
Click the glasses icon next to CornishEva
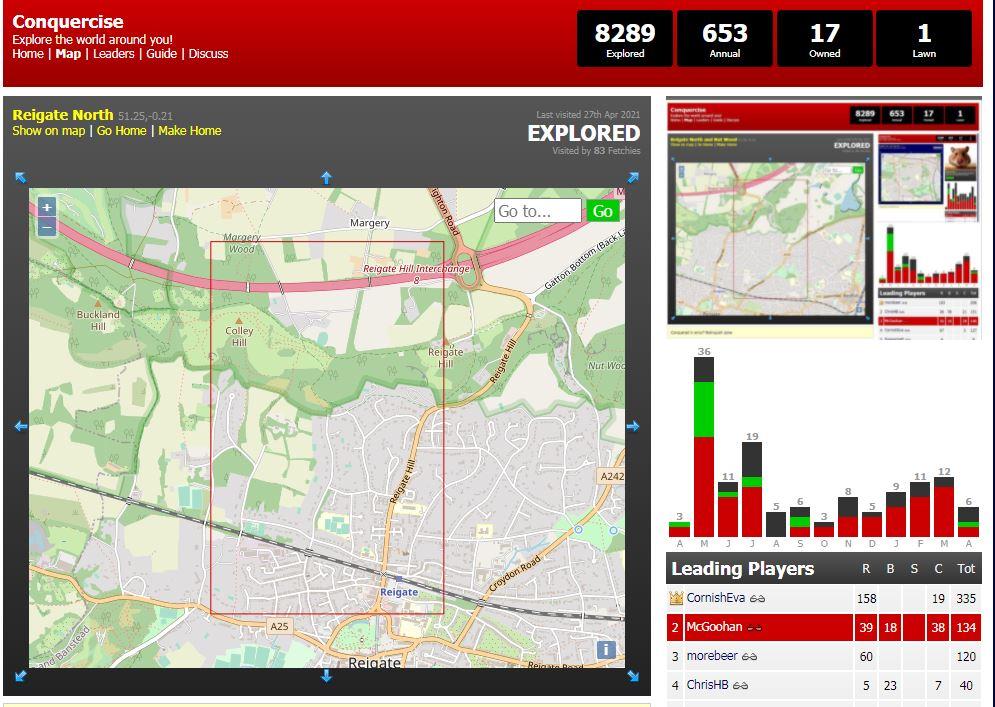pyautogui.click(x=757, y=598)
